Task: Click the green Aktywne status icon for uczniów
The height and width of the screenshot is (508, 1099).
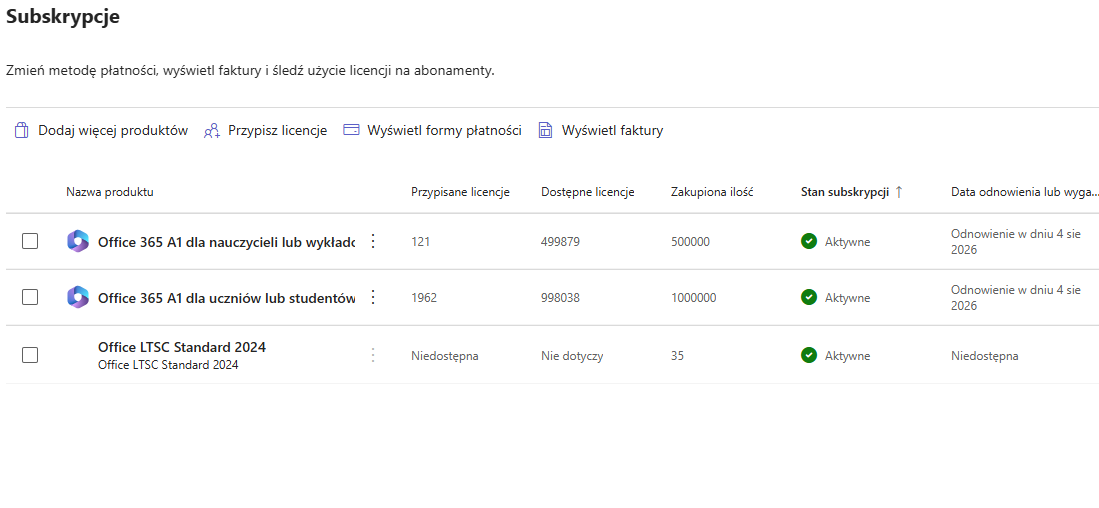Action: [809, 297]
